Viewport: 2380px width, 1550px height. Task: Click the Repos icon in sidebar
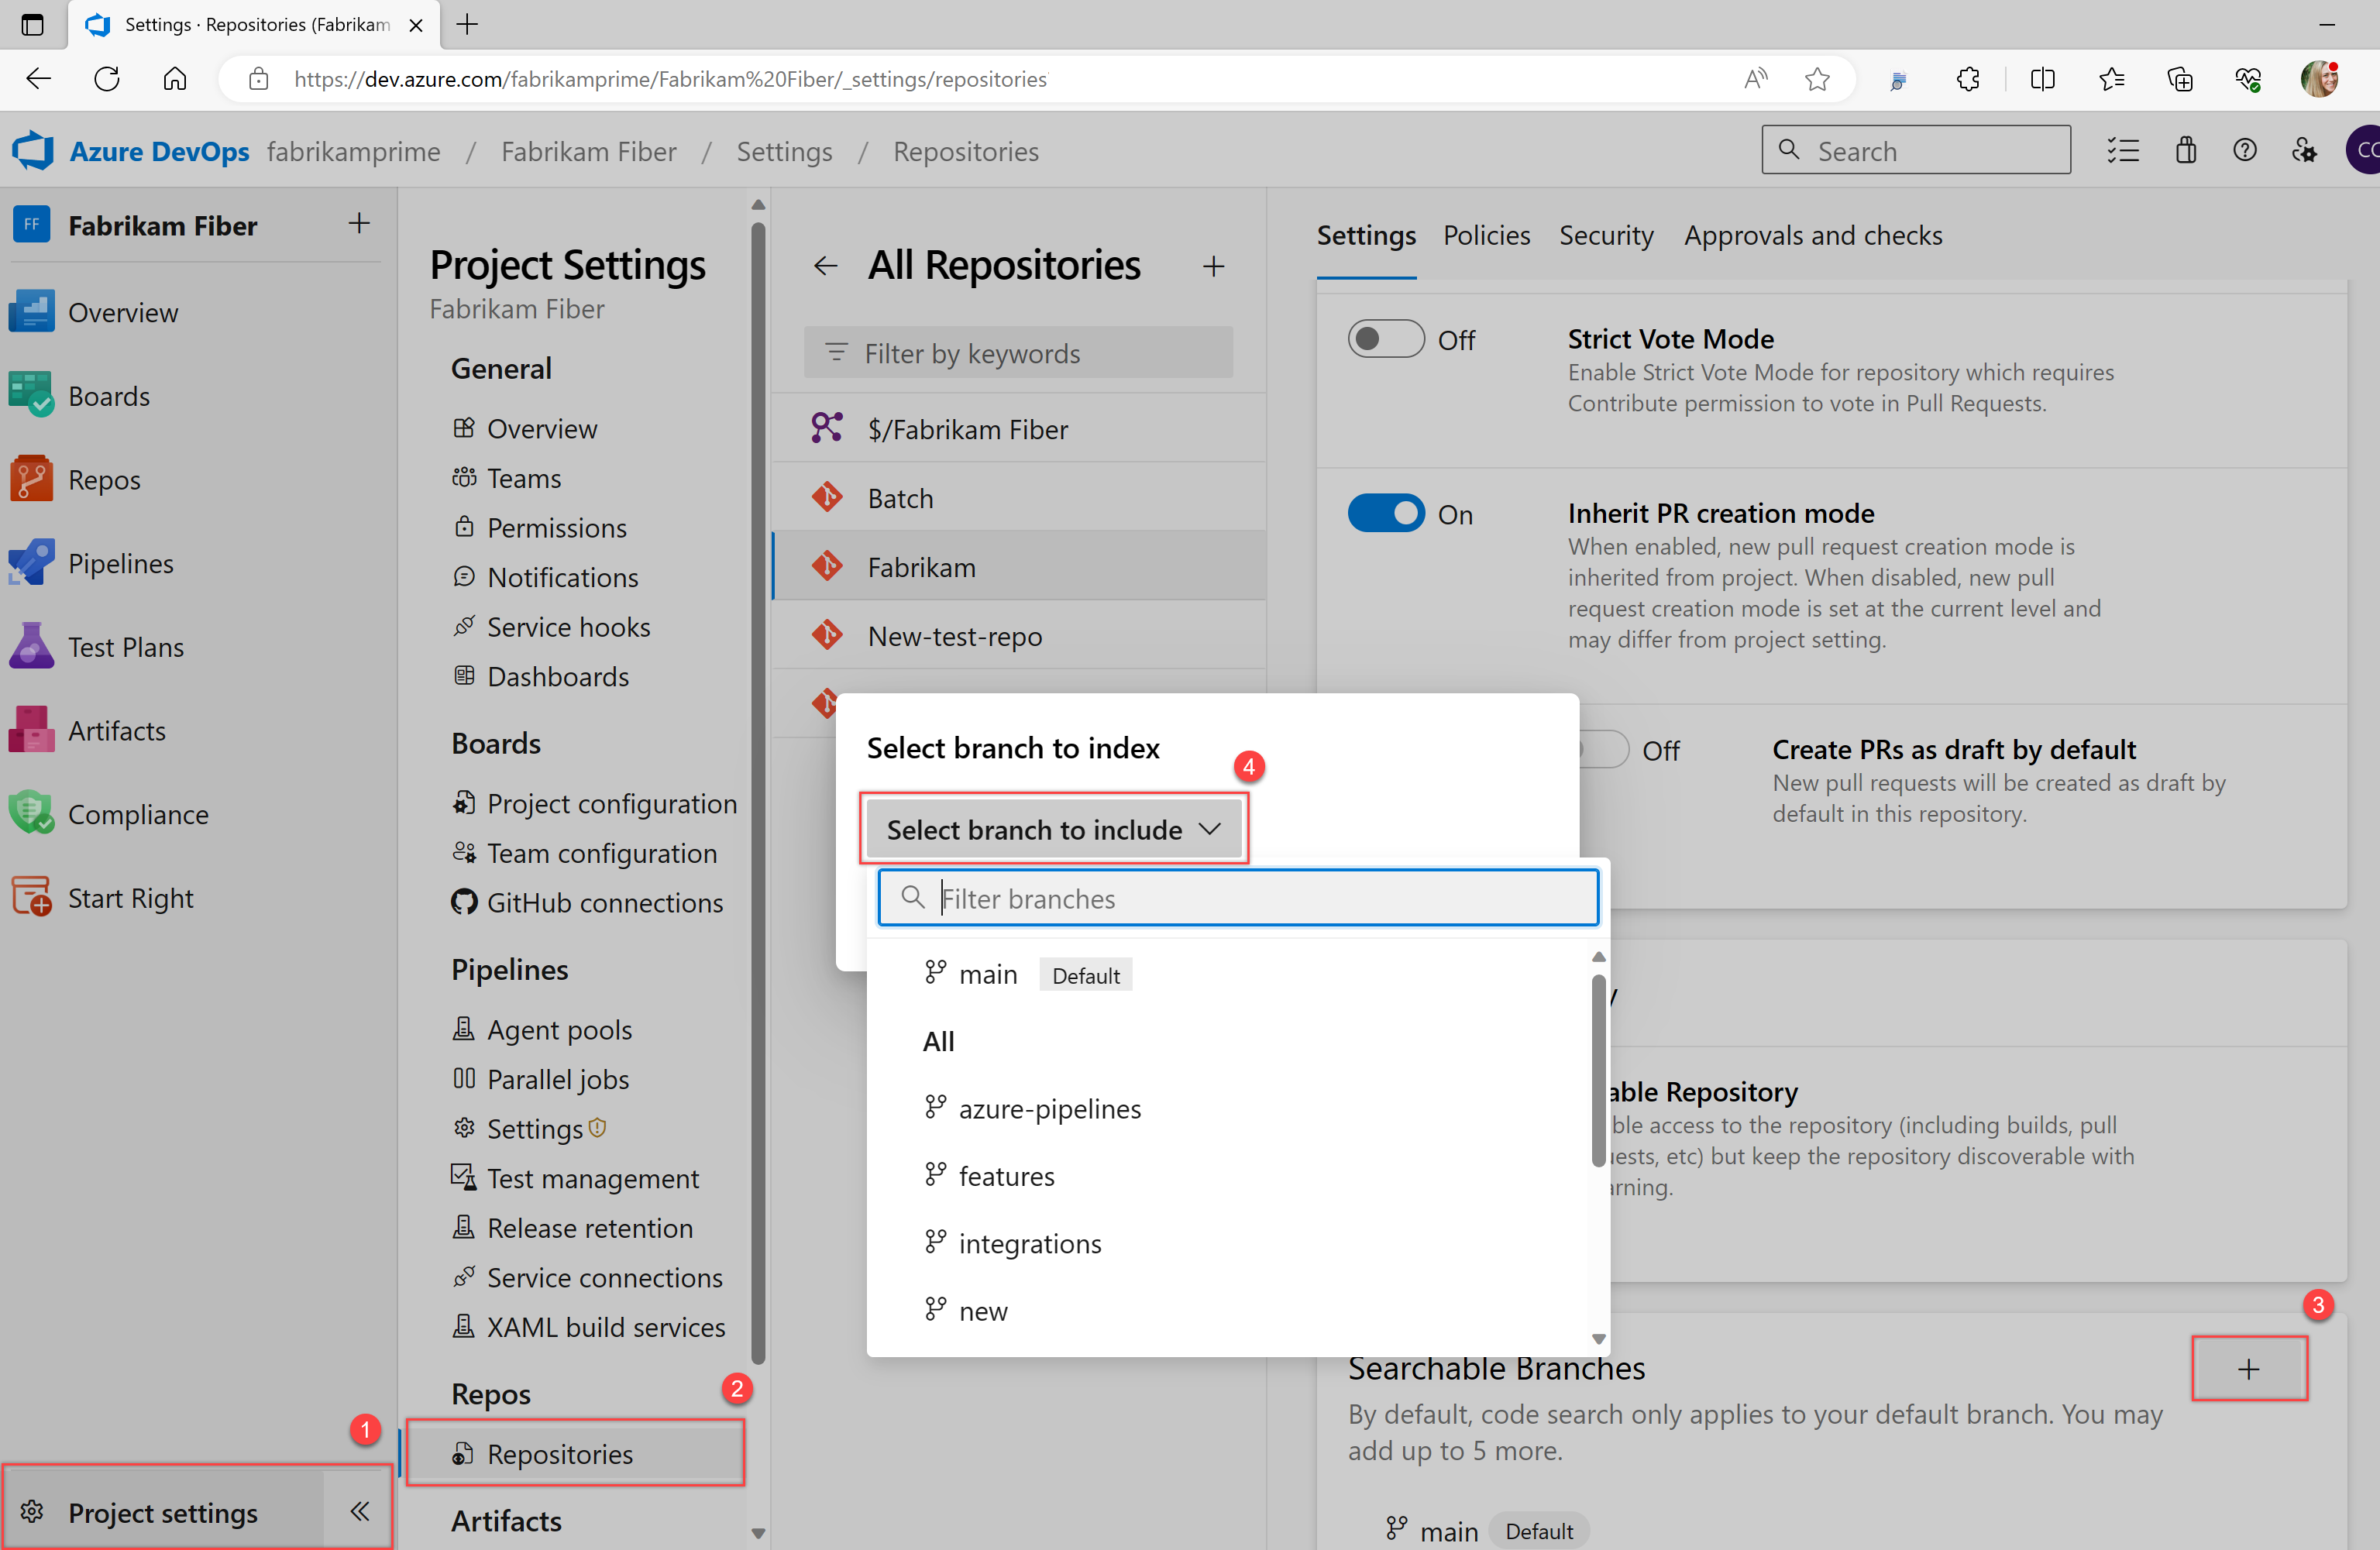tap(29, 479)
